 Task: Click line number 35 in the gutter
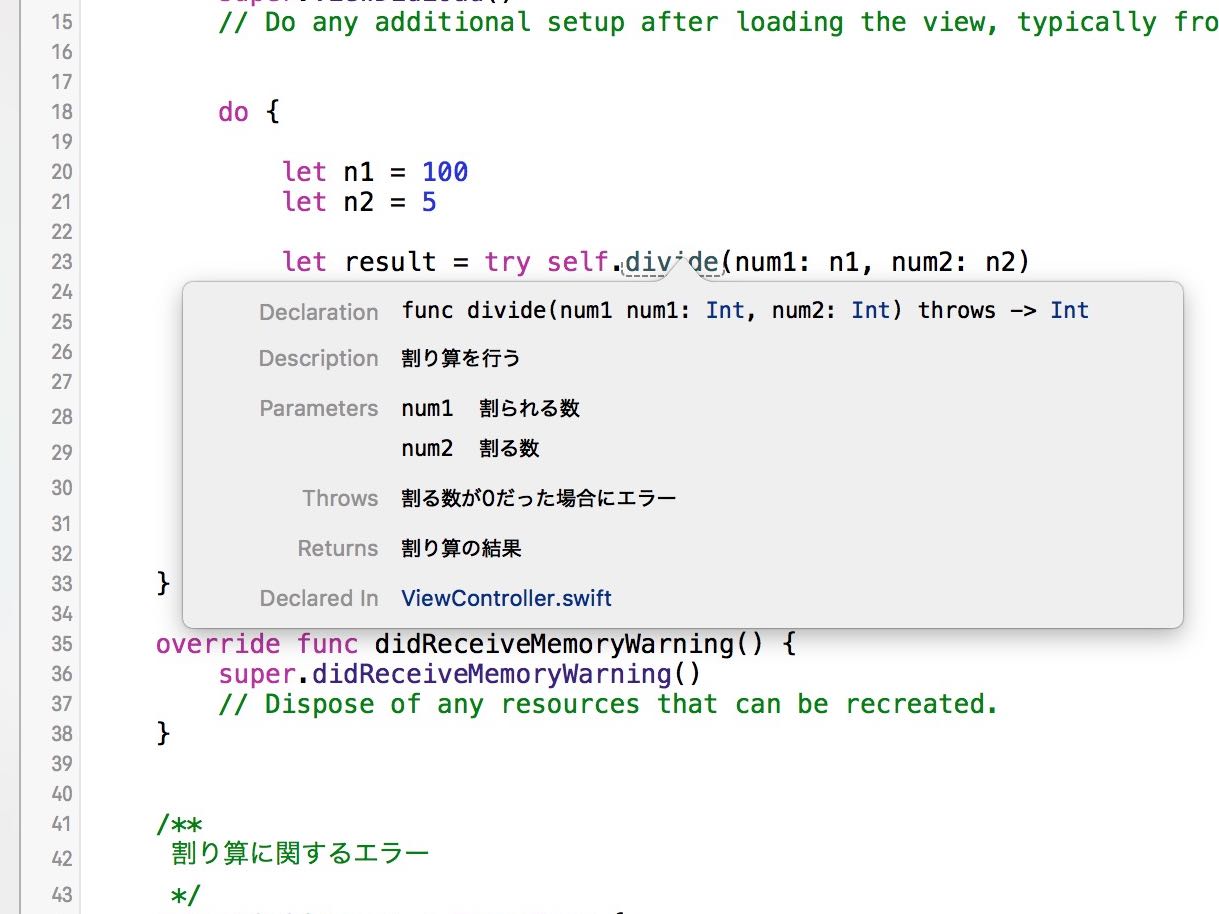pyautogui.click(x=61, y=643)
